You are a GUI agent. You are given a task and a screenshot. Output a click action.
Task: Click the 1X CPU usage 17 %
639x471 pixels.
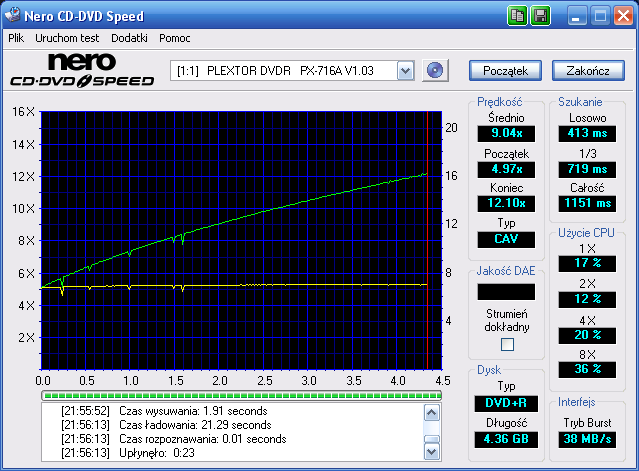pos(587,263)
